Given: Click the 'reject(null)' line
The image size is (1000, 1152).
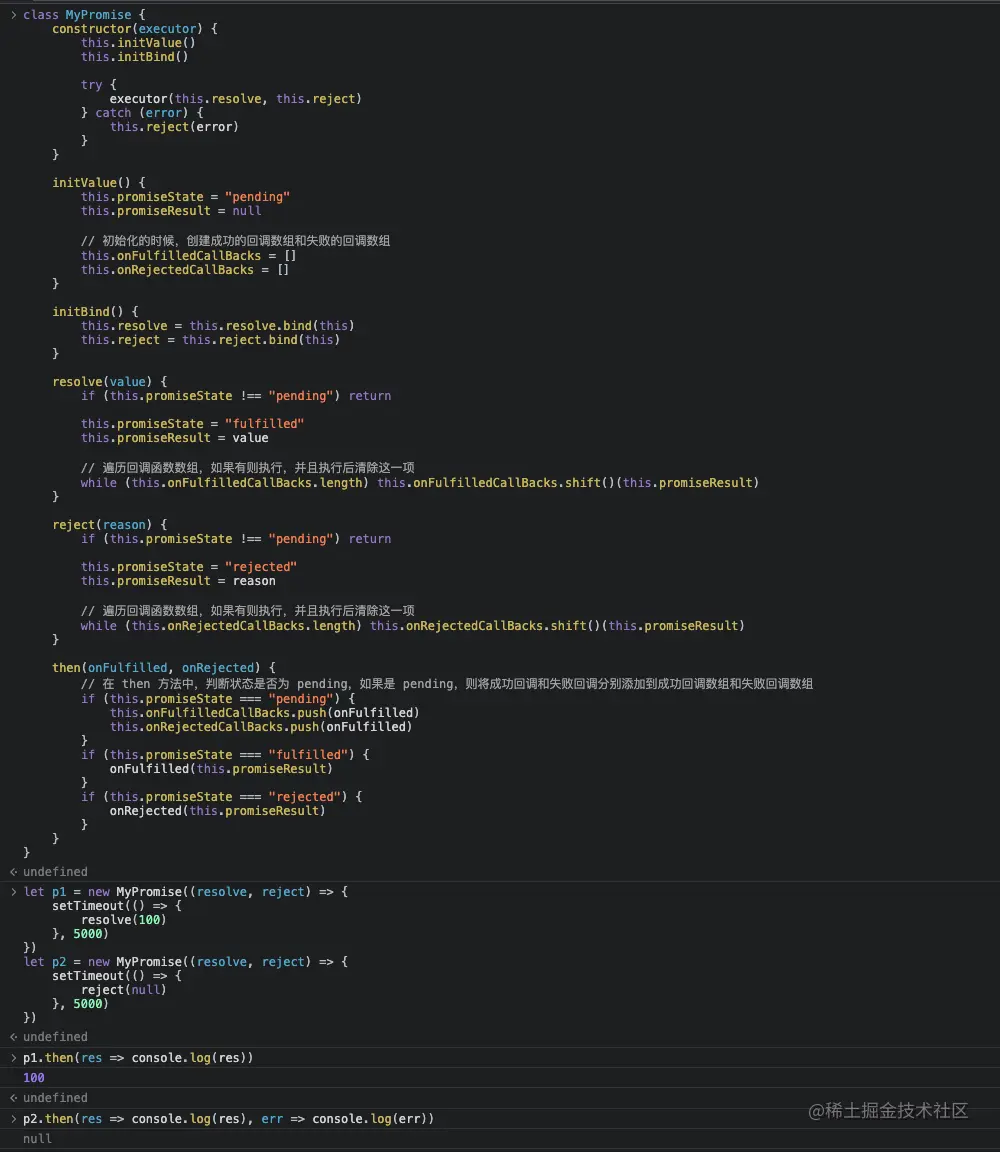Looking at the screenshot, I should [123, 990].
